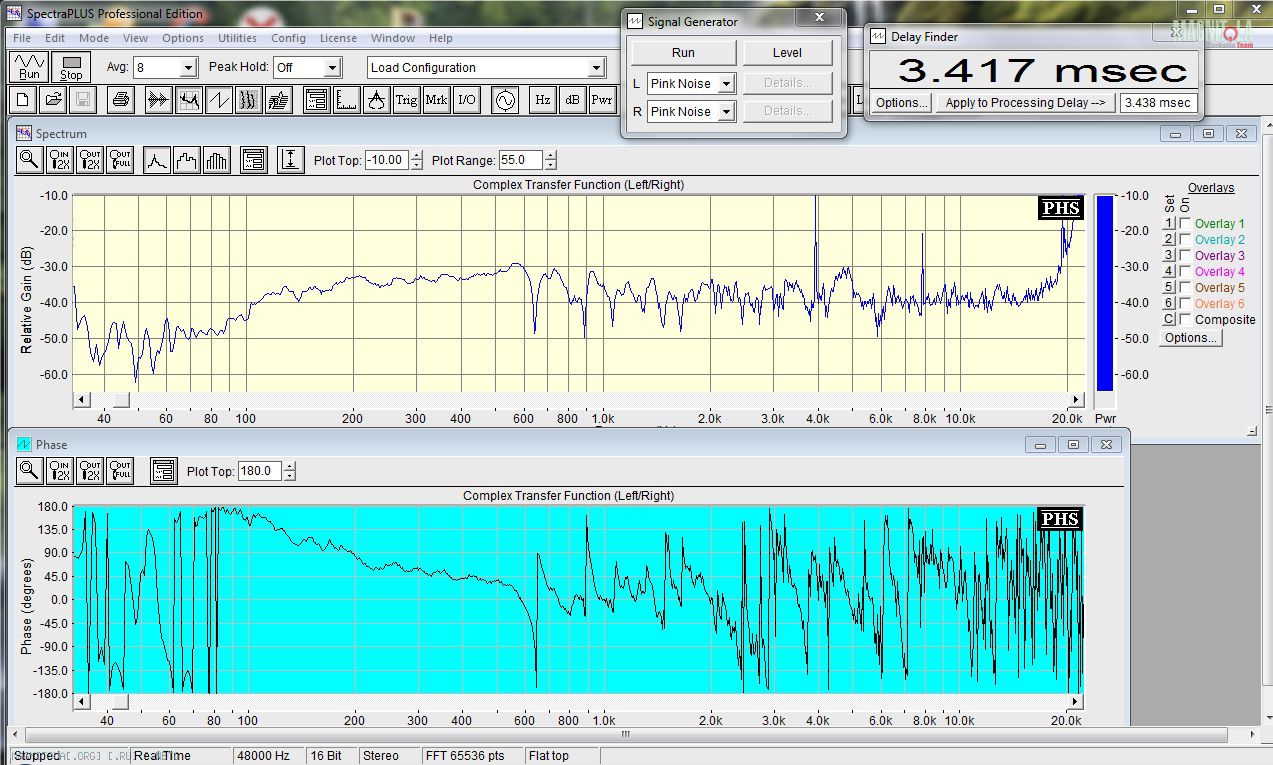Click the Run analyzer button in main toolbar

tap(29, 67)
